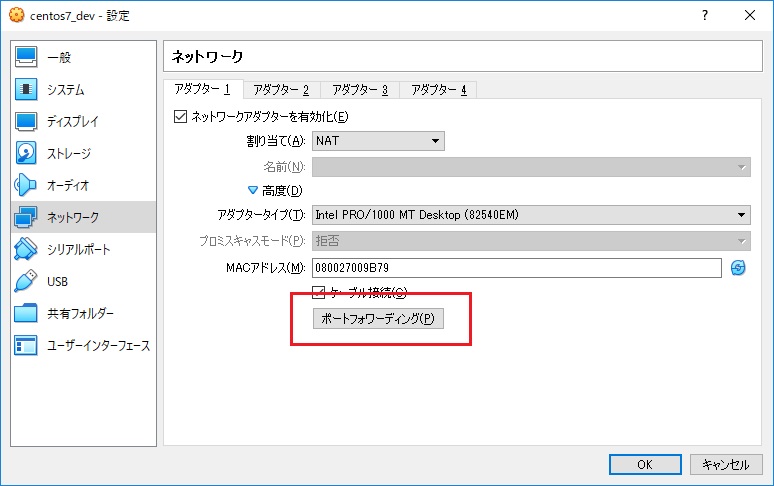Open the ディスプレイ monitor icon
The width and height of the screenshot is (774, 486).
26,121
